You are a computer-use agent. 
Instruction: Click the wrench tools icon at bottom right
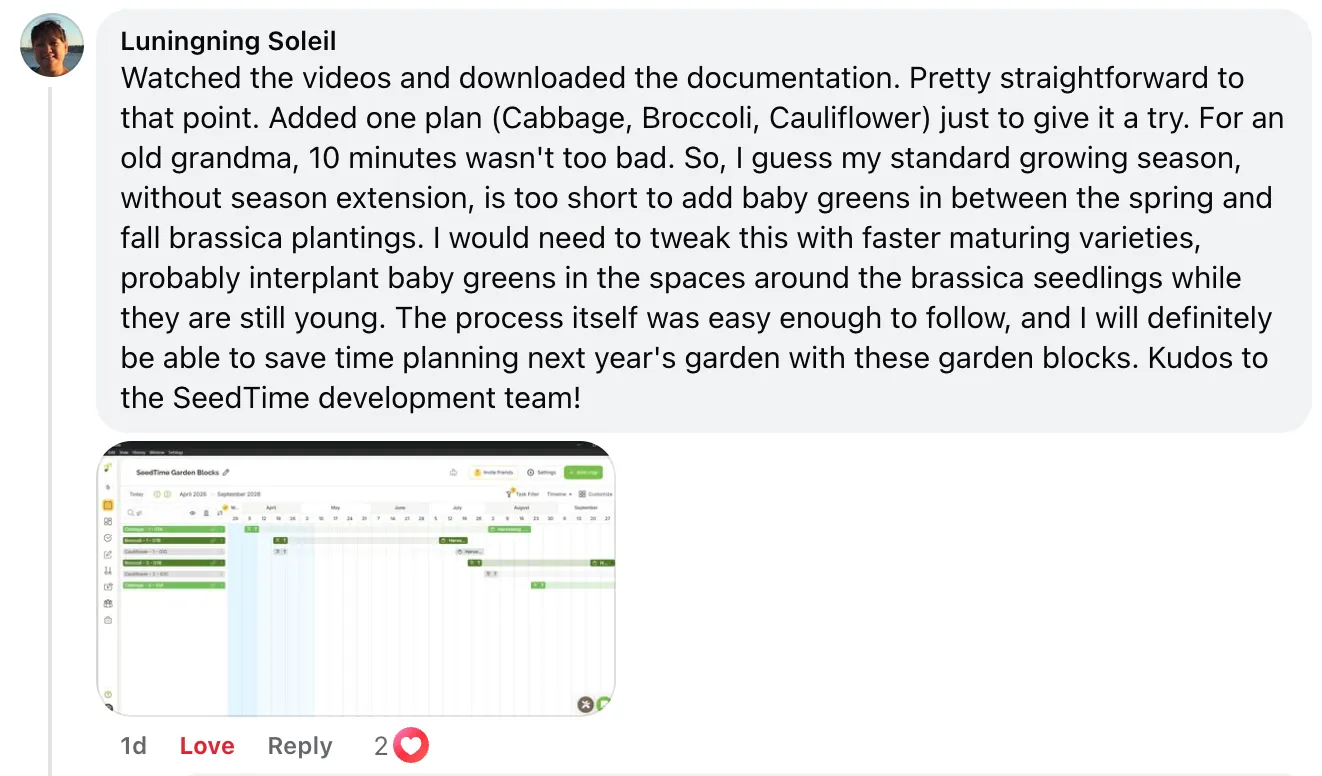(586, 705)
